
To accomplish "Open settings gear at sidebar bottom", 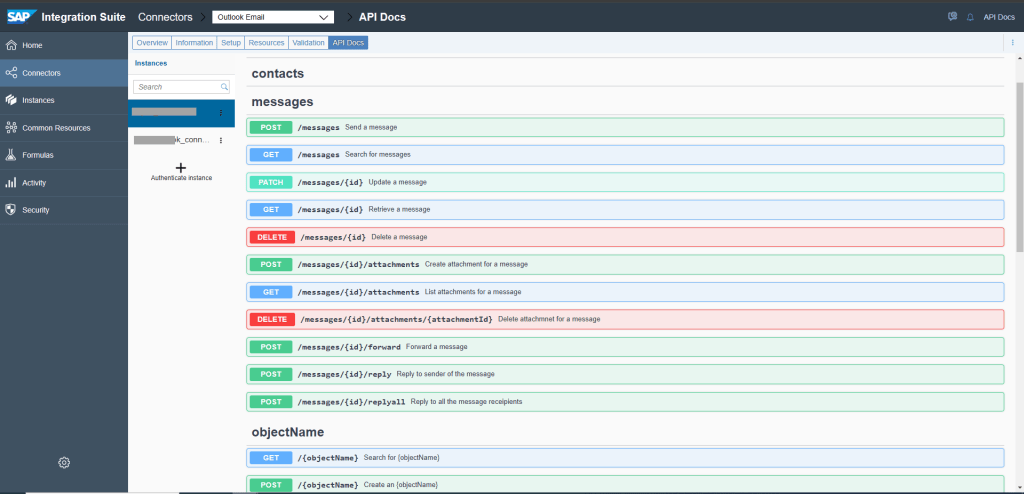I will 64,462.
